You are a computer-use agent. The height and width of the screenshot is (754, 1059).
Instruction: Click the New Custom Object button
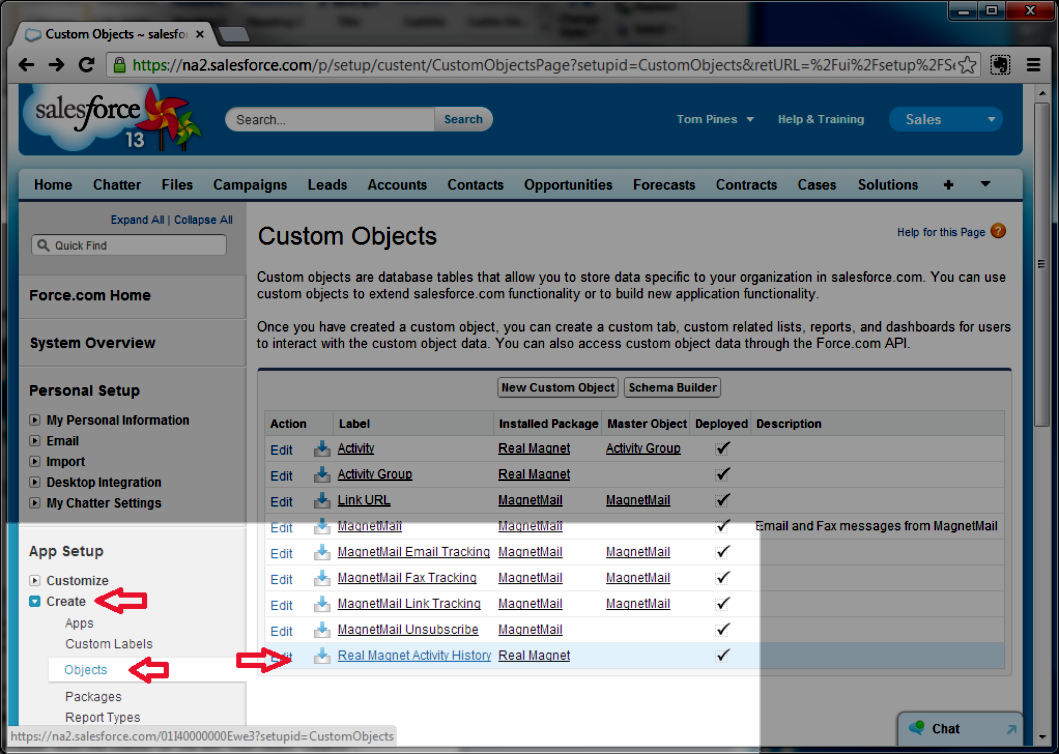point(558,387)
